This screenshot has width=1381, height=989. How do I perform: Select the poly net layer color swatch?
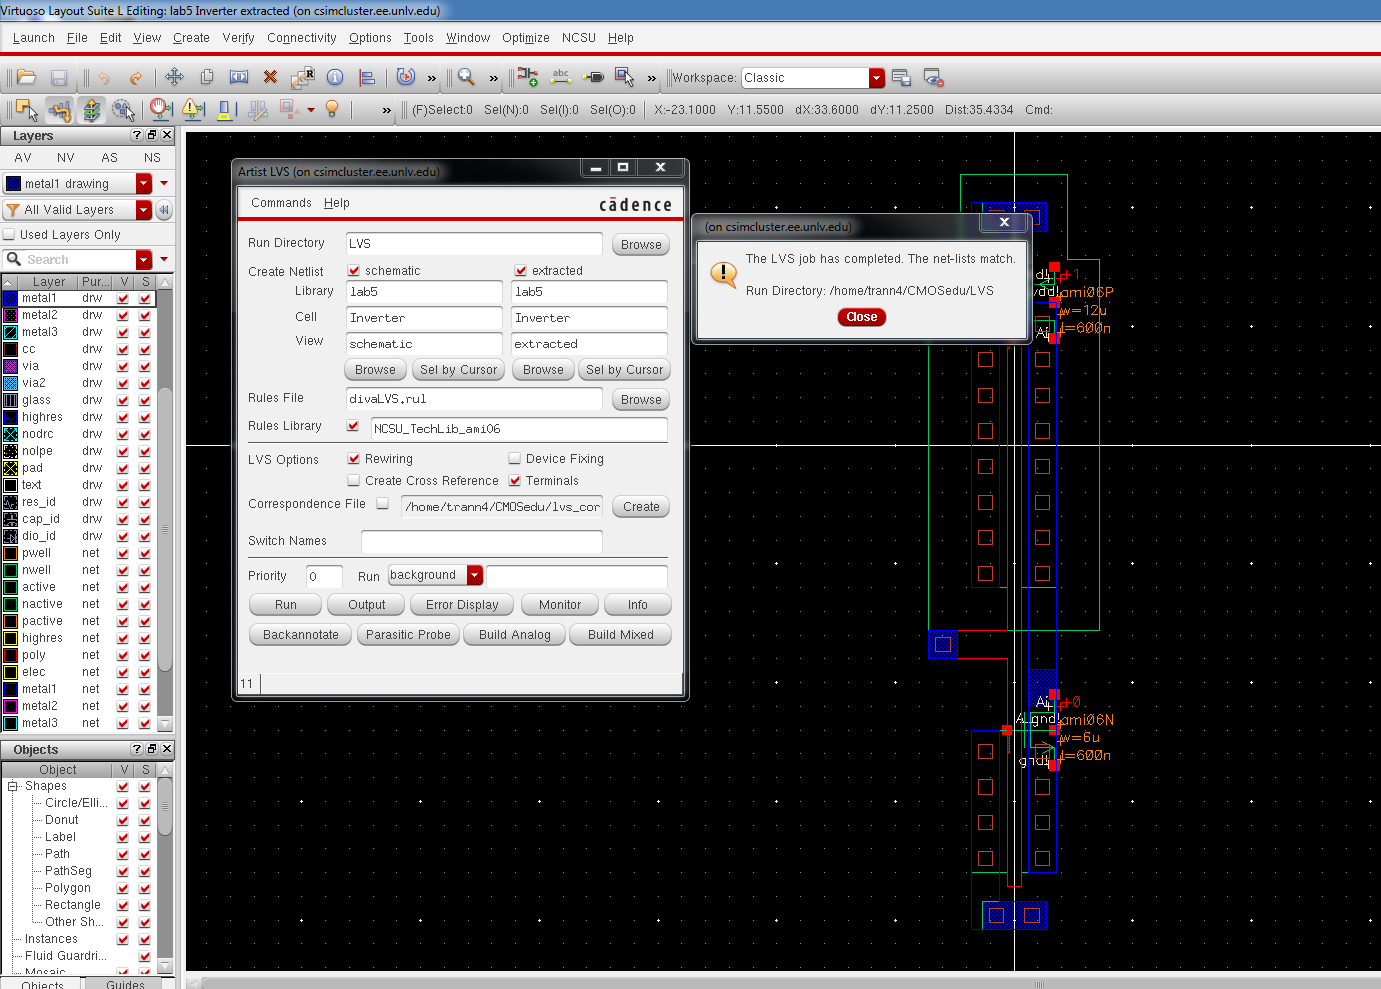coord(11,655)
